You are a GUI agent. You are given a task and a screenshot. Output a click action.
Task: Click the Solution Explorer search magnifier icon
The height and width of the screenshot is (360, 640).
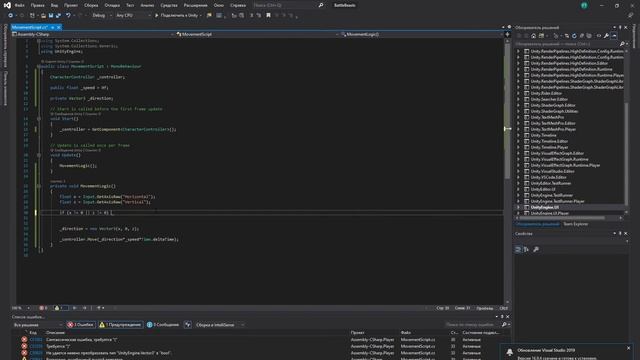tap(622, 44)
